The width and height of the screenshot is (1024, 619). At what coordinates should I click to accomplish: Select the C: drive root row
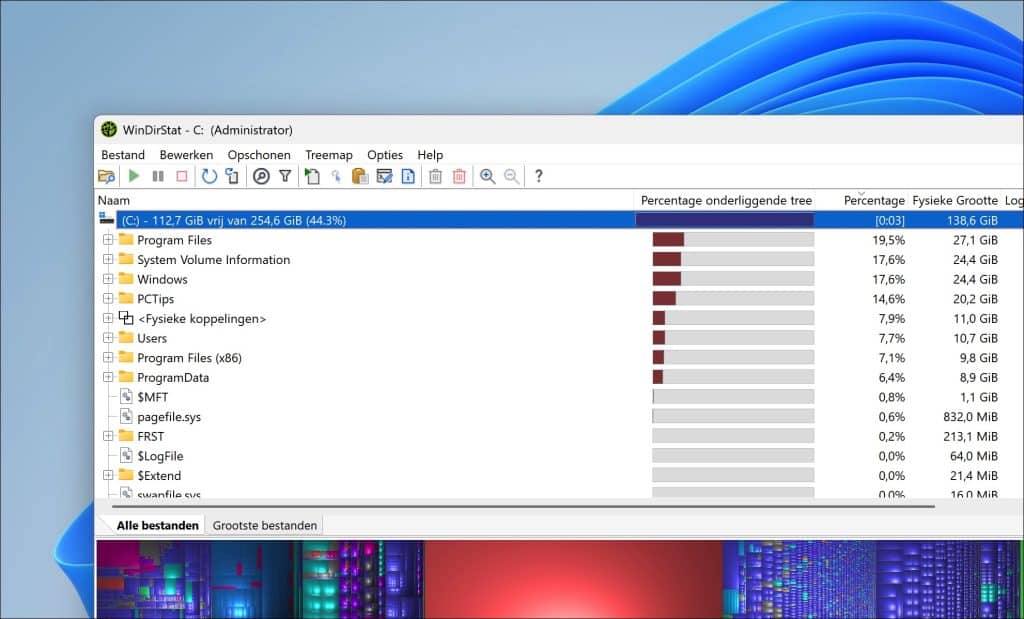(559, 220)
